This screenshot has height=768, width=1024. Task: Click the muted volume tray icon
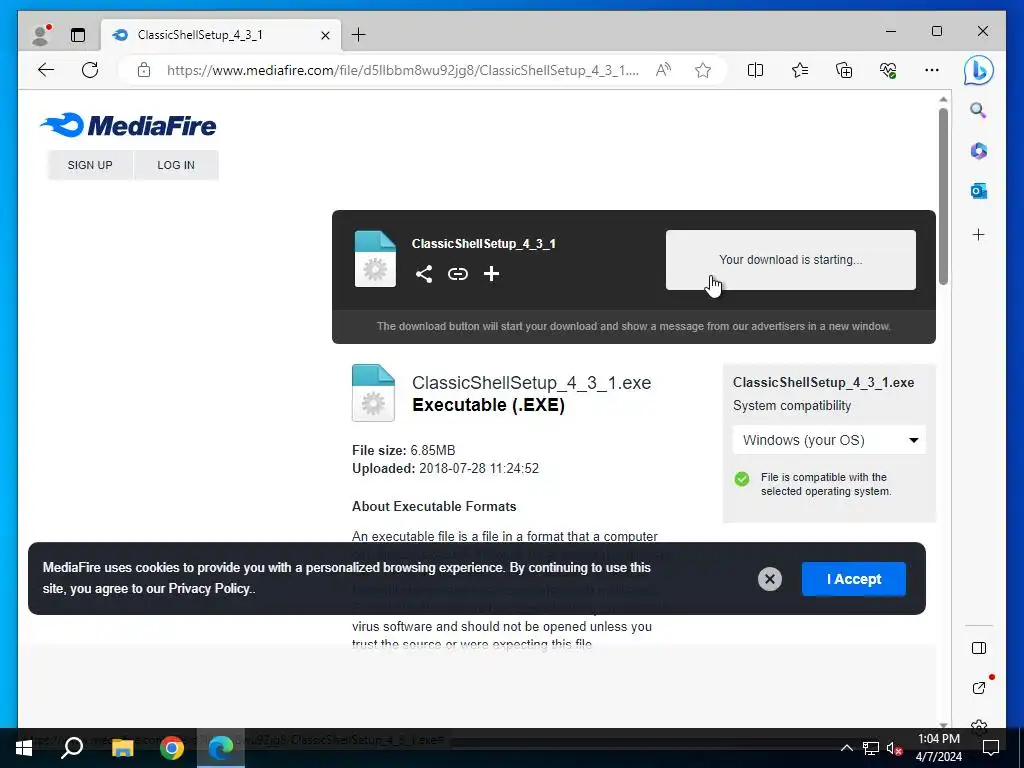[x=895, y=748]
